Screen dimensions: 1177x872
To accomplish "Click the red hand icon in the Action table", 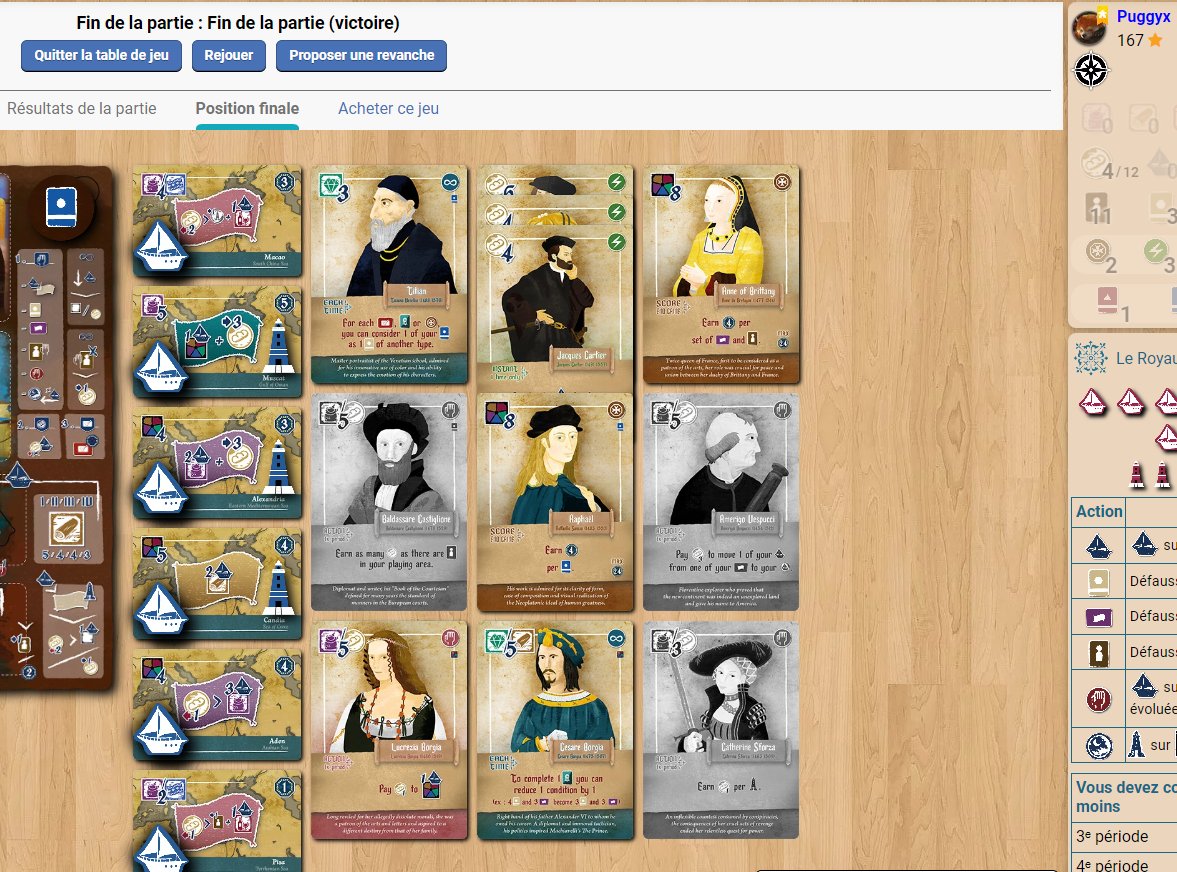I will (1100, 698).
